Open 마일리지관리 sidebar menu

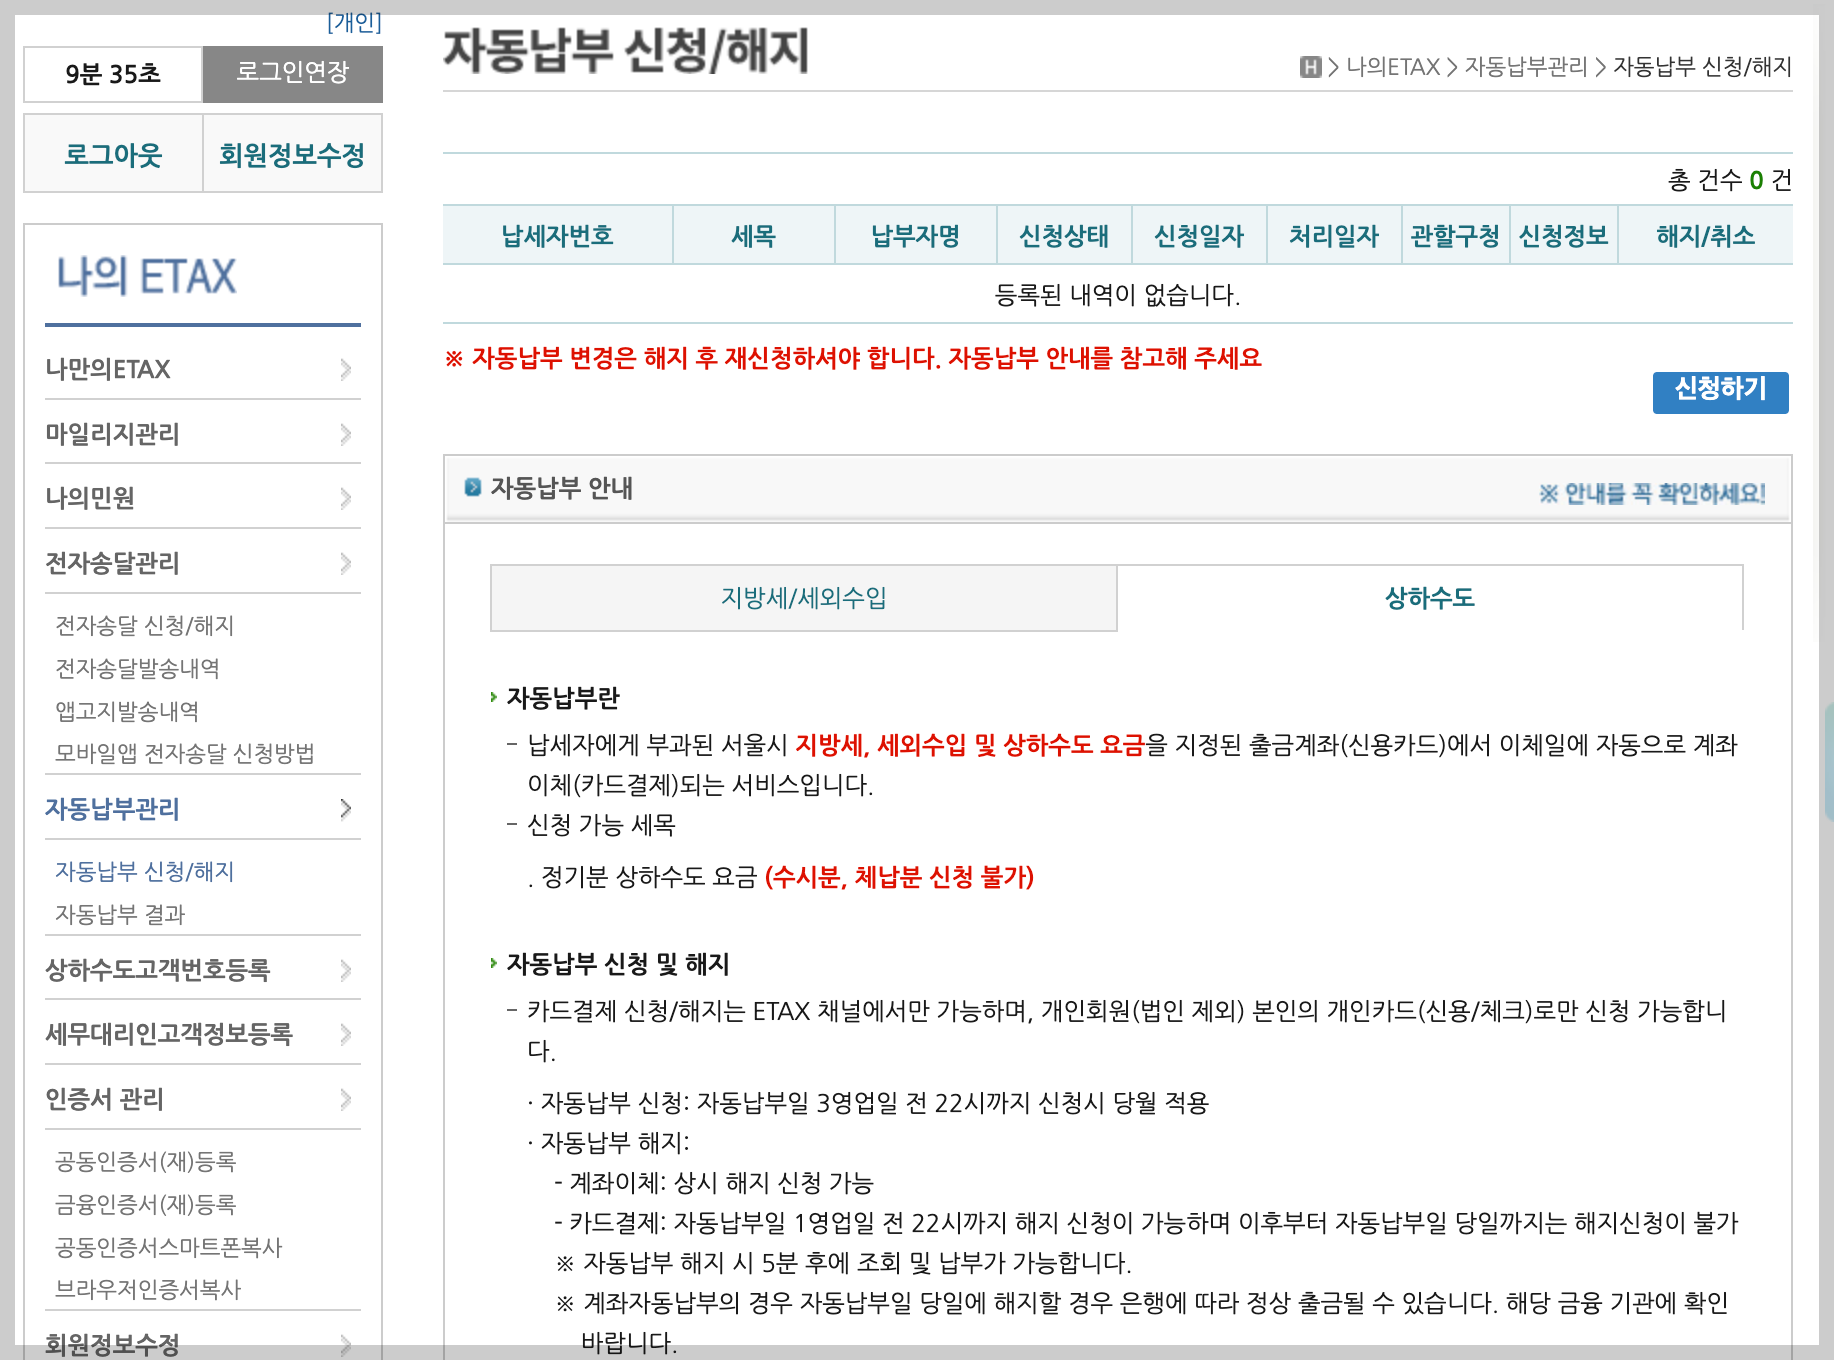click(x=112, y=434)
